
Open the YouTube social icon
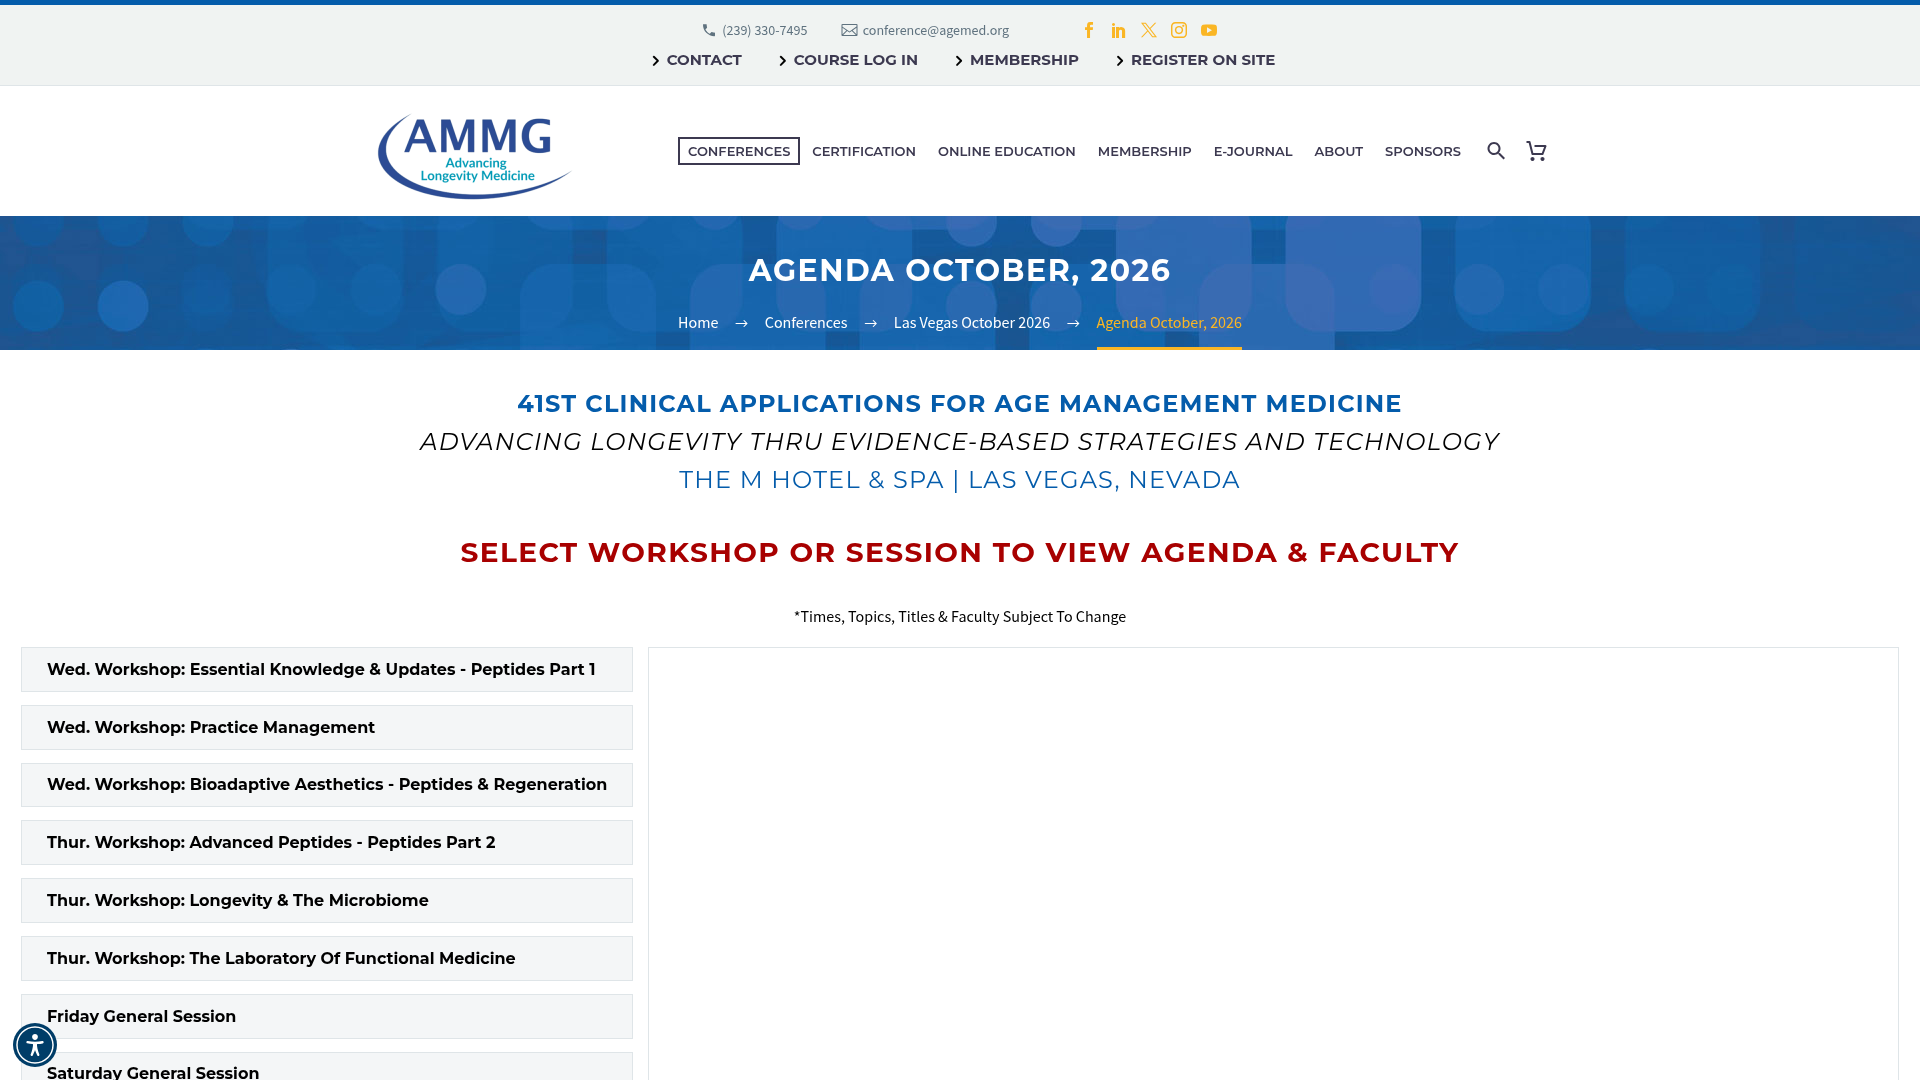(x=1209, y=30)
